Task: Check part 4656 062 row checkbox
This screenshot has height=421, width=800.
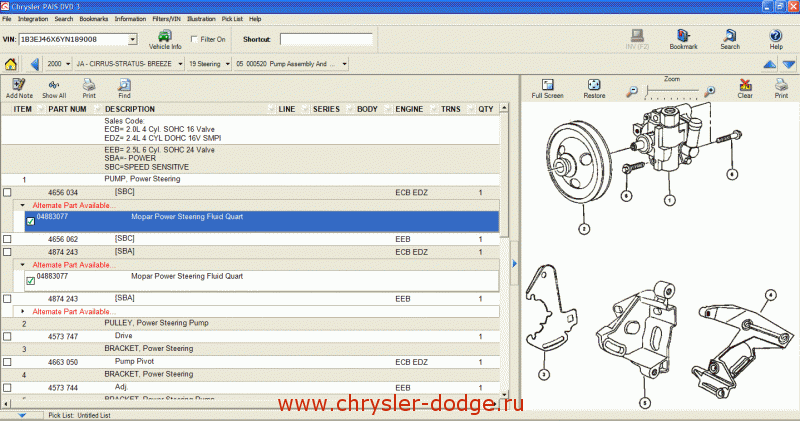Action: [7, 239]
